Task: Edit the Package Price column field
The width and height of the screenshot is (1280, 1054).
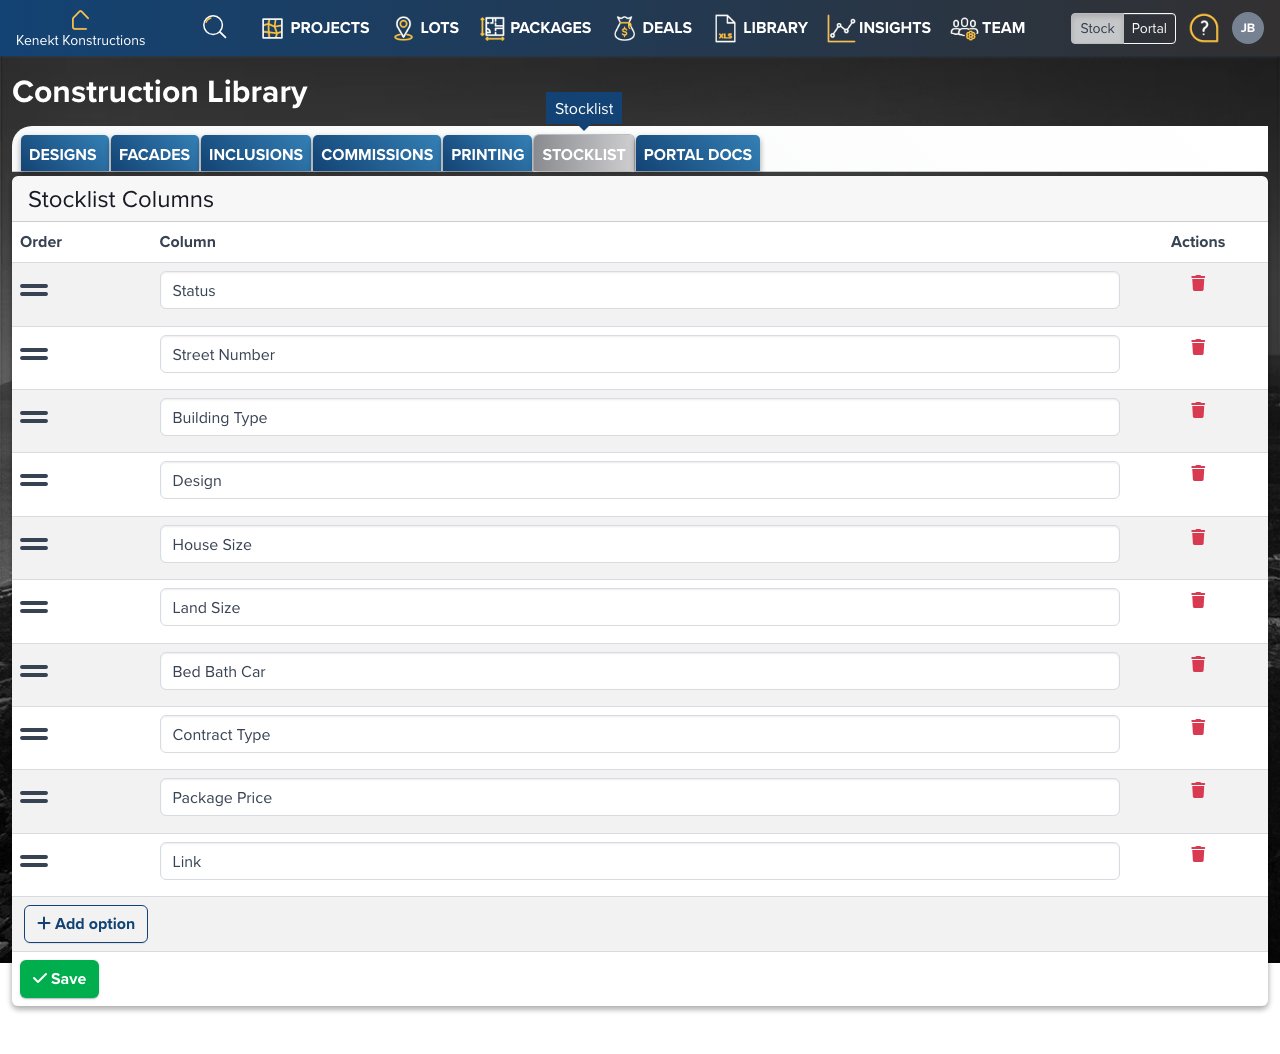Action: (639, 797)
